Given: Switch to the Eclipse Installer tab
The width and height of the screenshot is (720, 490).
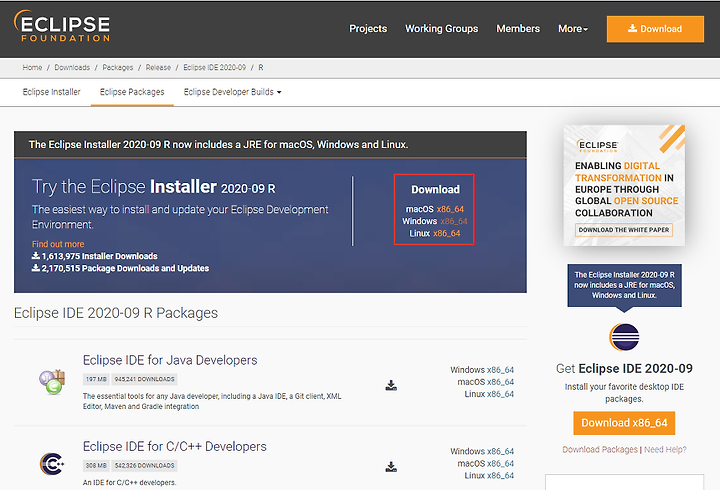Looking at the screenshot, I should [x=51, y=92].
